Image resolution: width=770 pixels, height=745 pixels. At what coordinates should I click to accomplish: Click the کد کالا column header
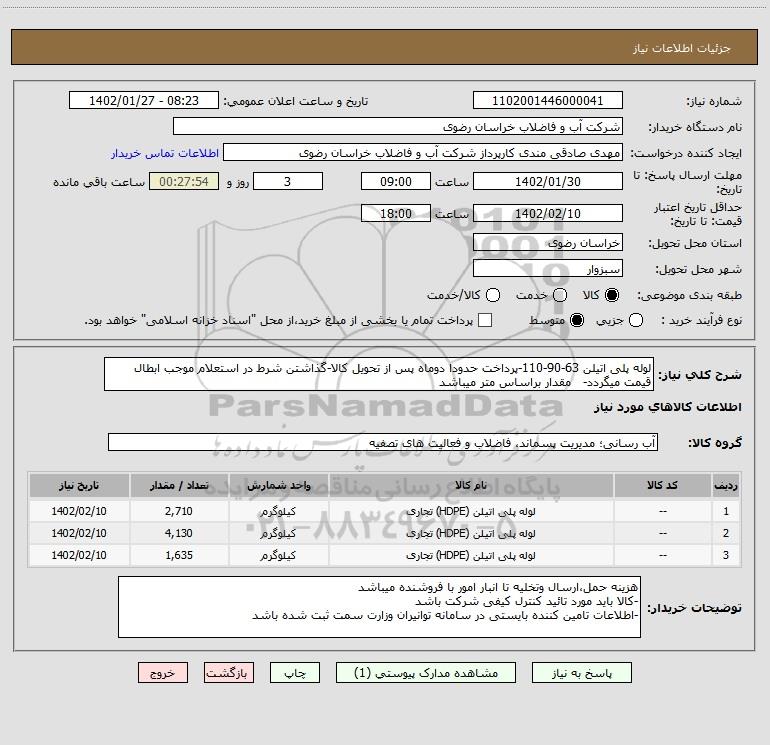[662, 486]
